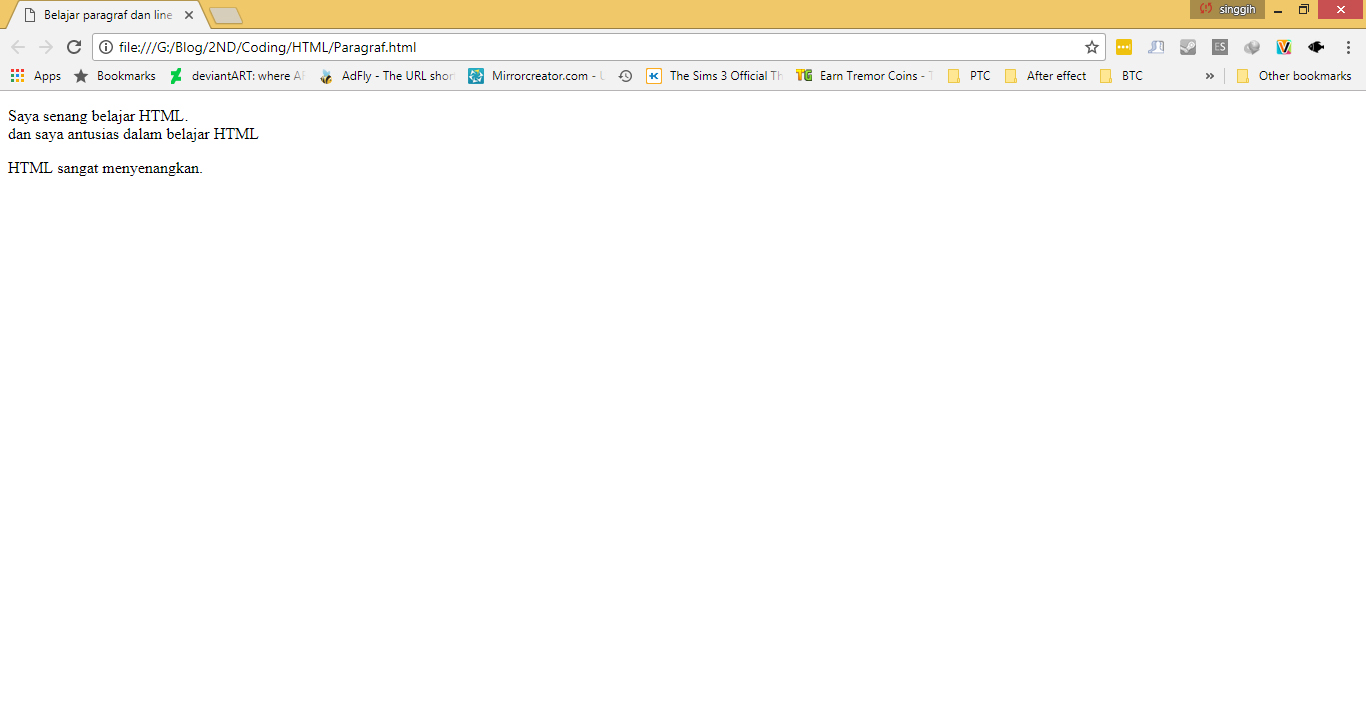Click the yellow ellipsis extension icon
The height and width of the screenshot is (717, 1366).
click(x=1124, y=46)
